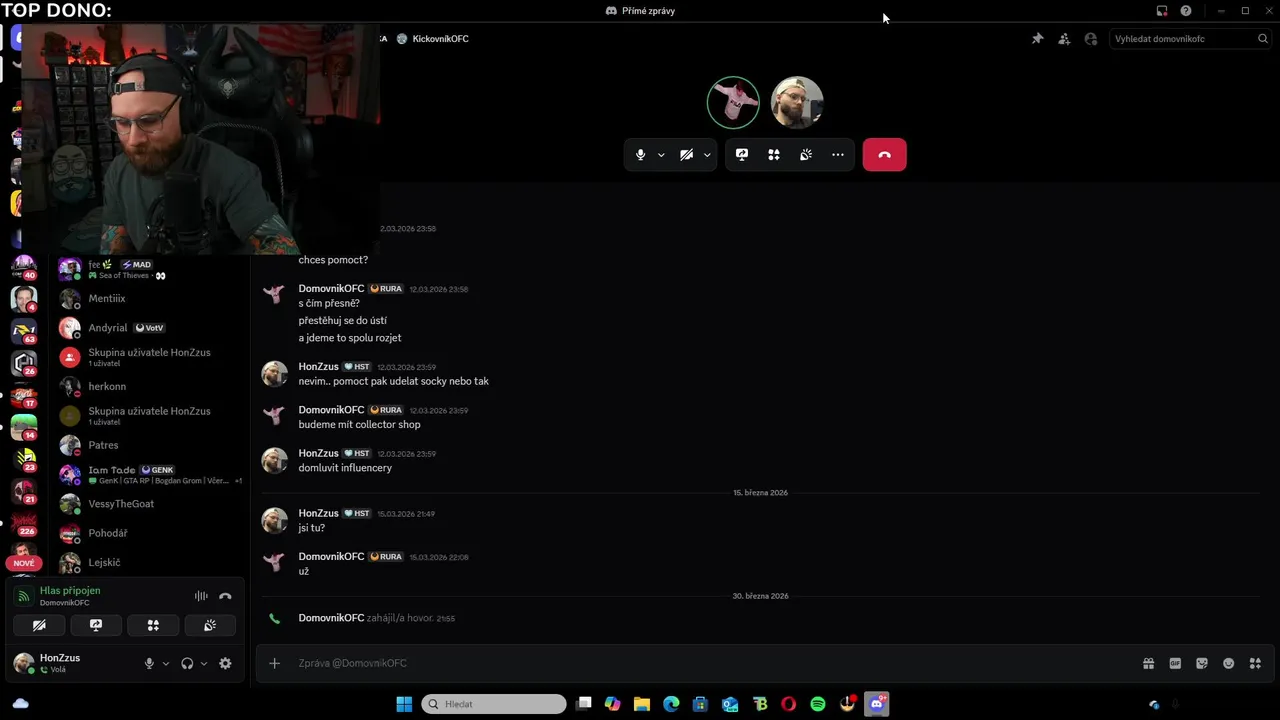
Task: Add friends to the DM
Action: click(1064, 39)
